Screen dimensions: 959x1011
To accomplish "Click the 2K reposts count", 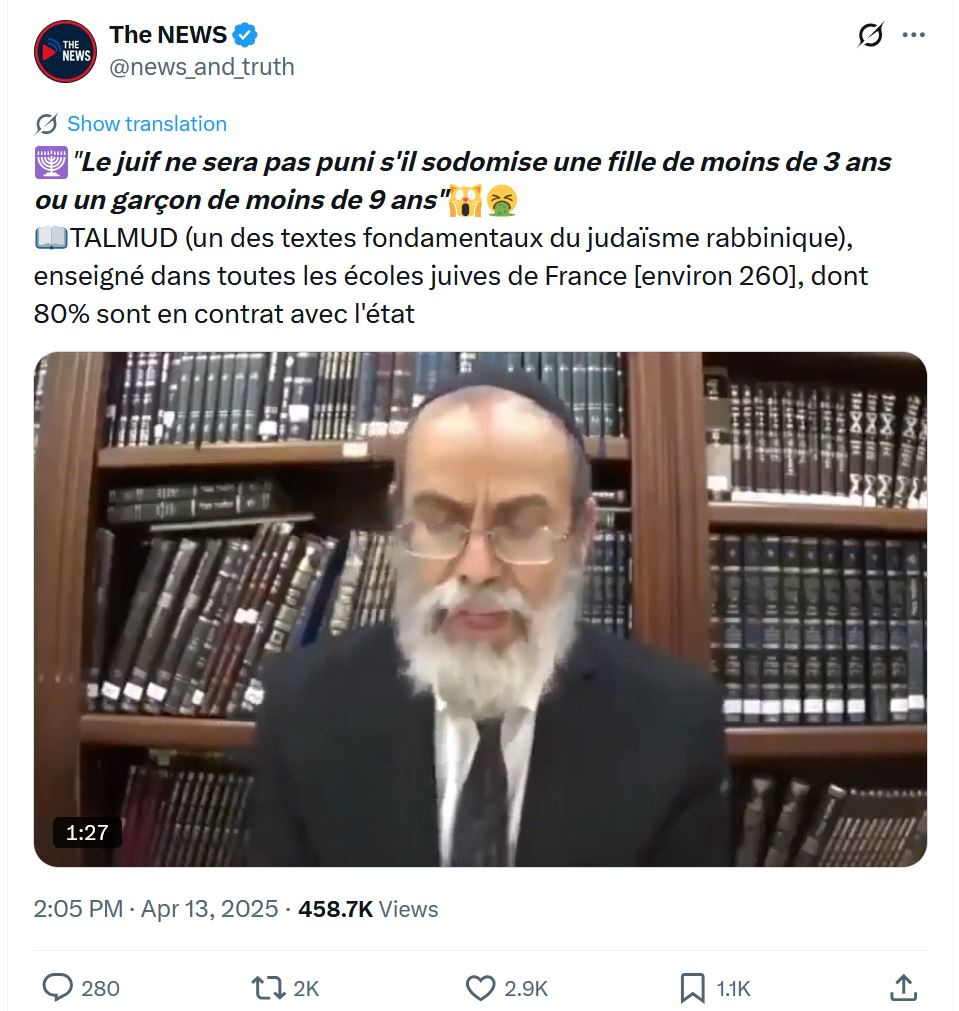I will [306, 988].
